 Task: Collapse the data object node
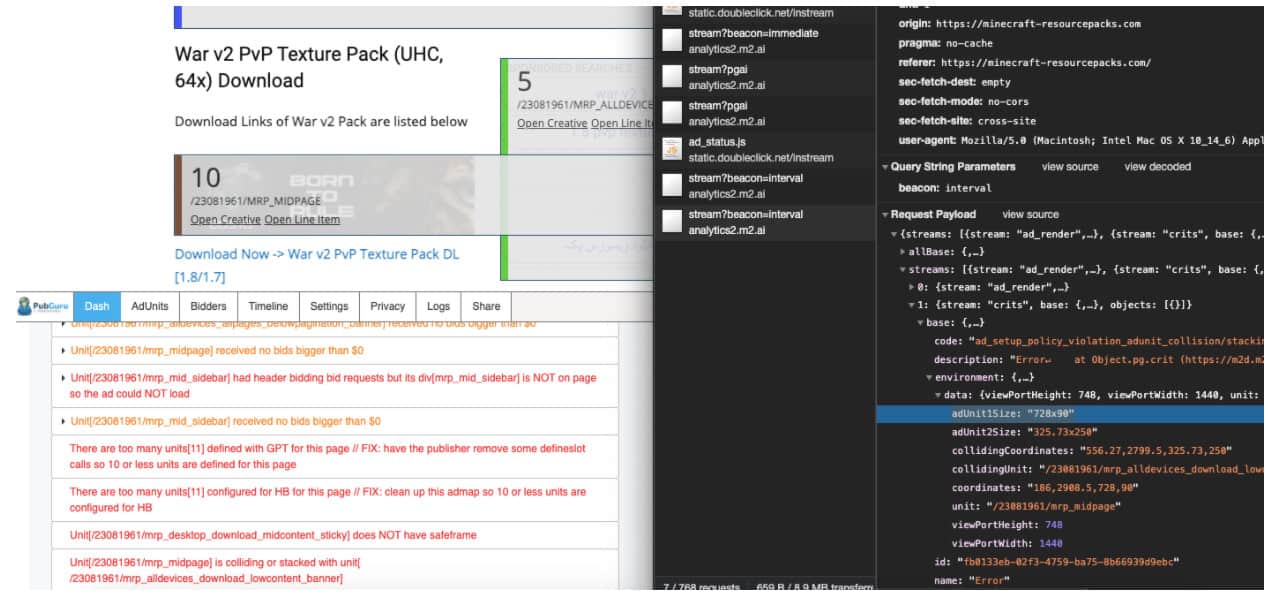tap(937, 396)
